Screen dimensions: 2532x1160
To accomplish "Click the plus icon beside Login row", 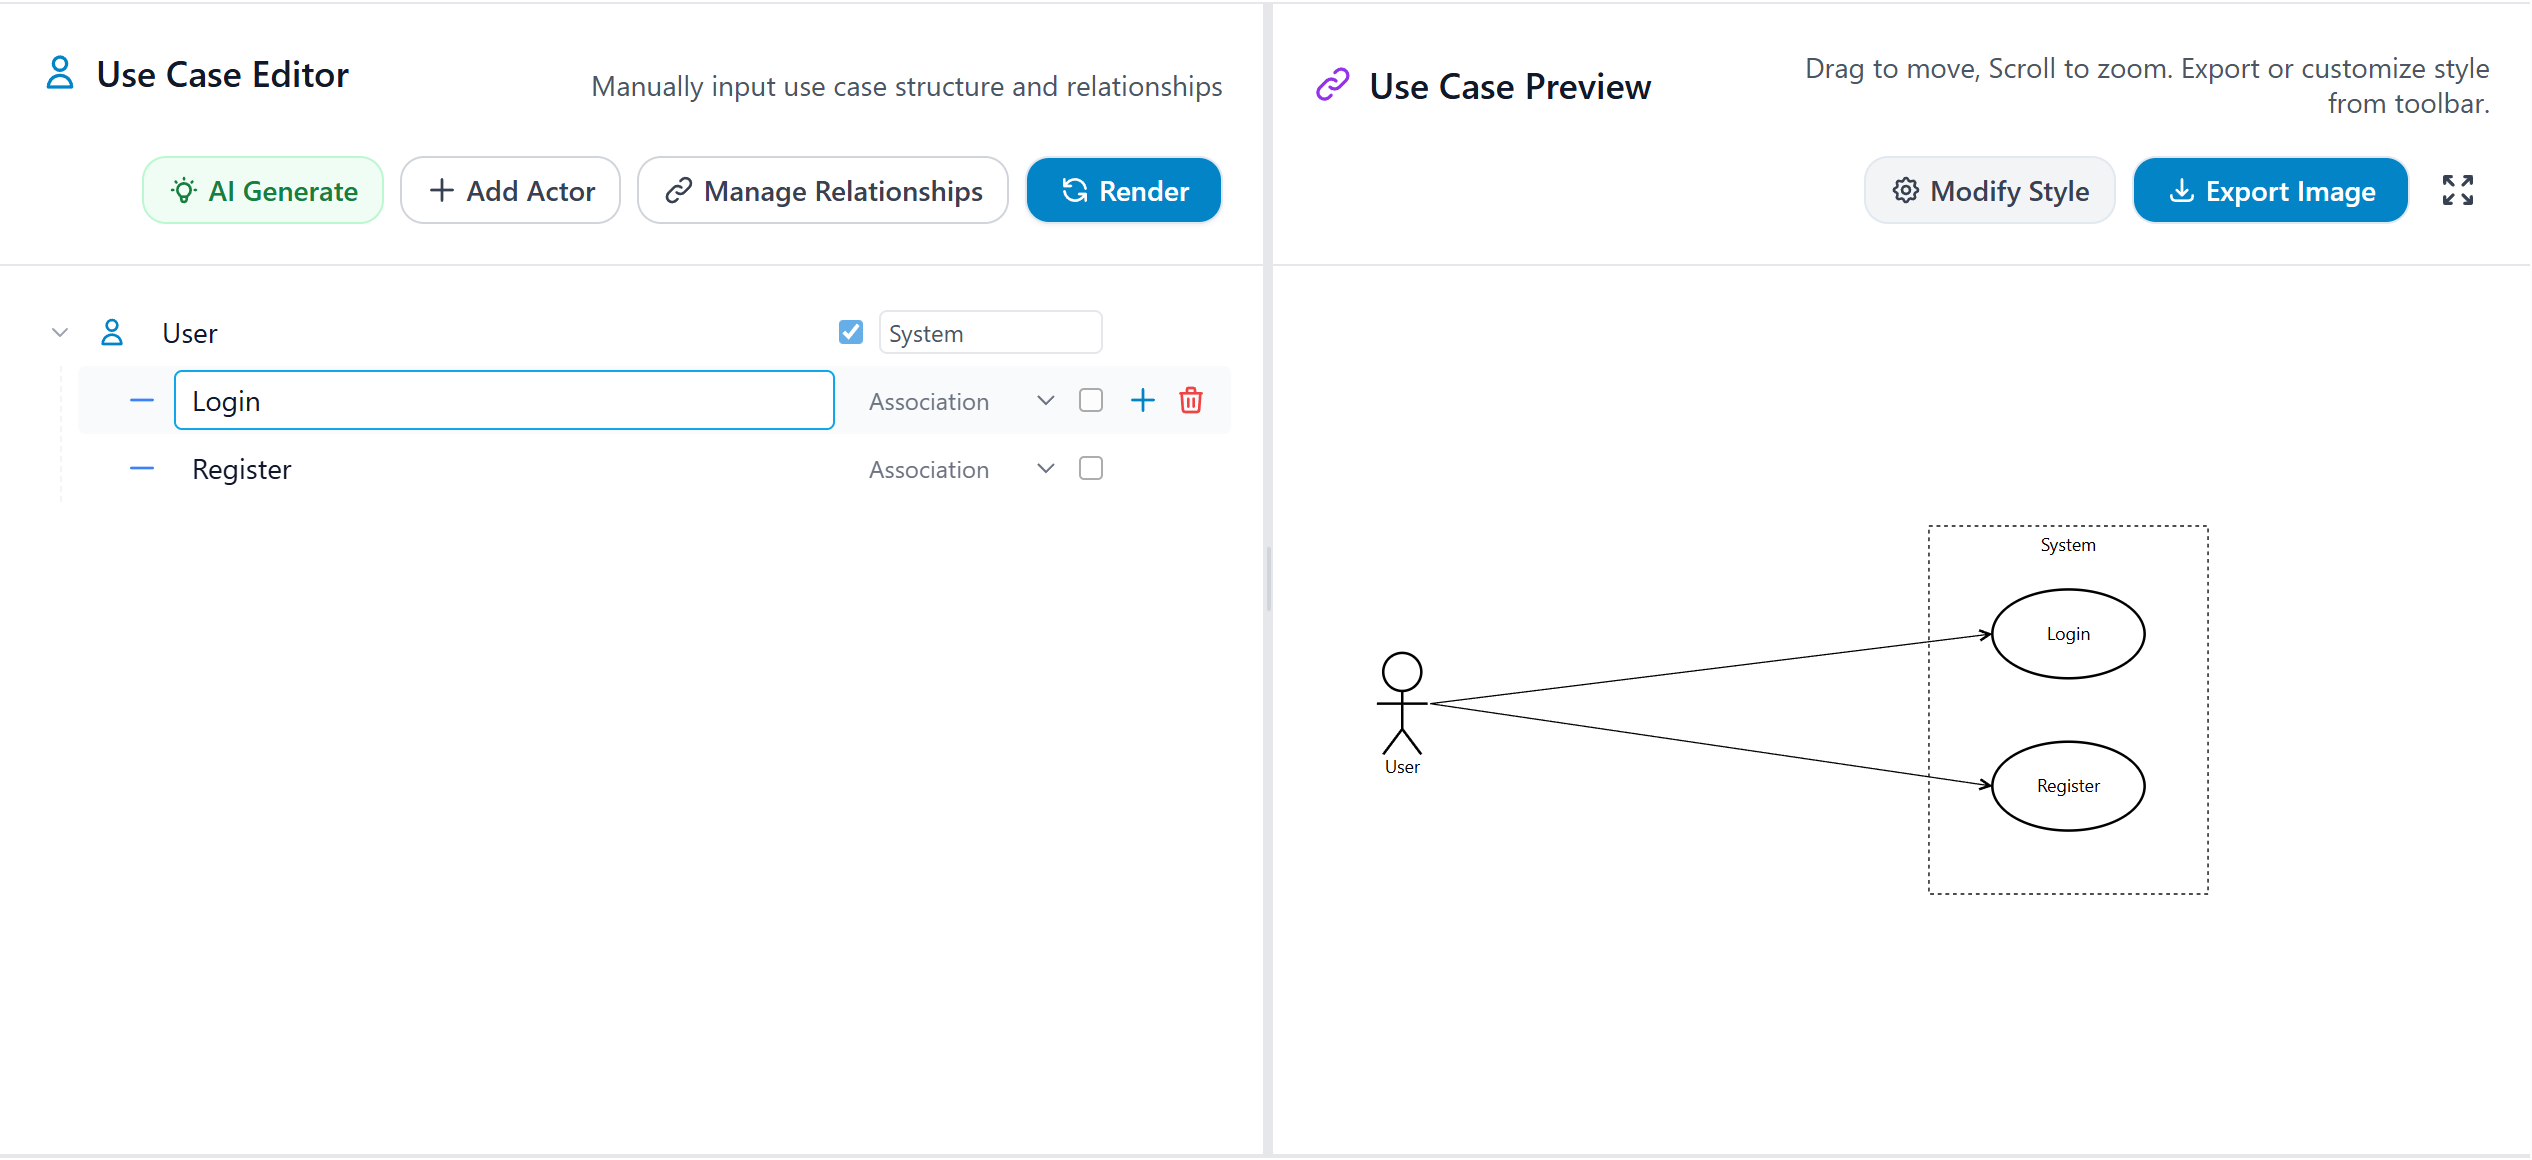I will (x=1142, y=400).
